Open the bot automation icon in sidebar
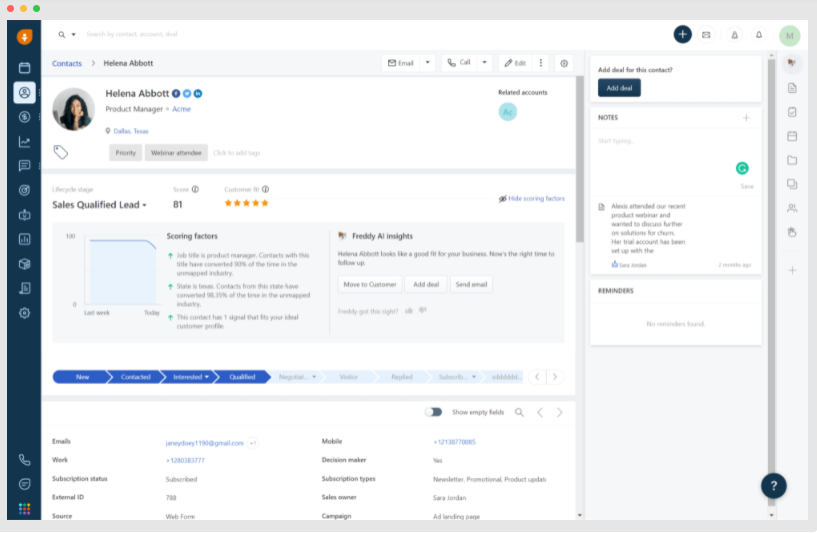The image size is (817, 533). 24,215
